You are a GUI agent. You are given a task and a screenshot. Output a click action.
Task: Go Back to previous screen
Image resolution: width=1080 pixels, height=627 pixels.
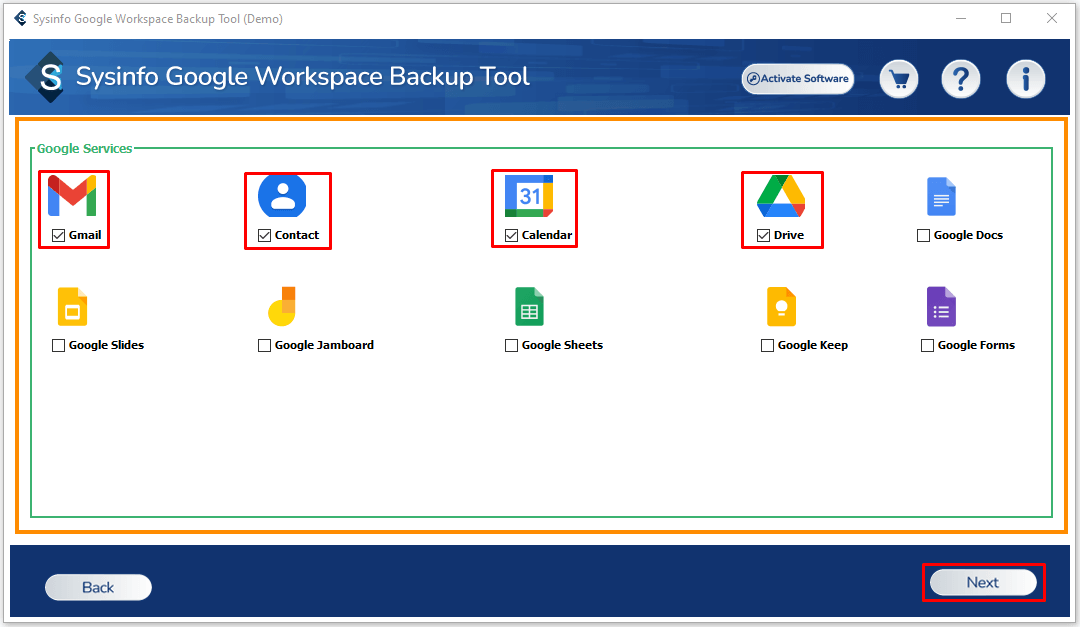(x=98, y=587)
